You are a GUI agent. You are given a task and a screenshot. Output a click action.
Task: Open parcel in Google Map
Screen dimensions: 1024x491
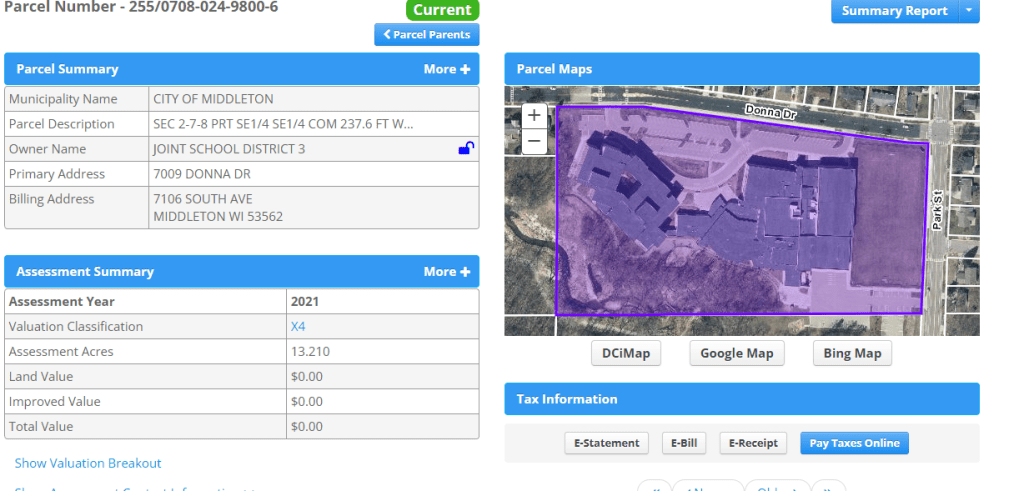click(x=737, y=353)
